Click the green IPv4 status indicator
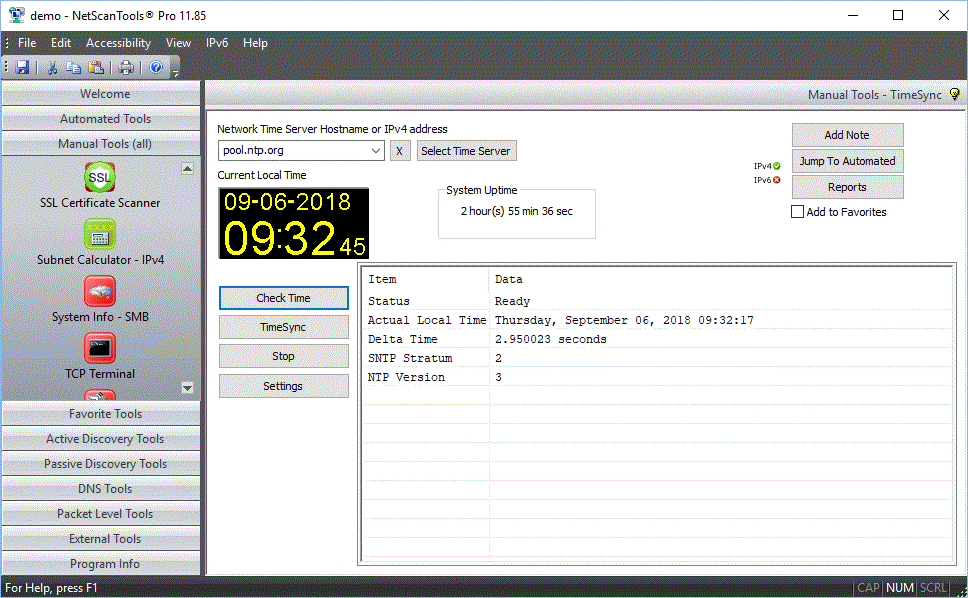 [x=777, y=166]
